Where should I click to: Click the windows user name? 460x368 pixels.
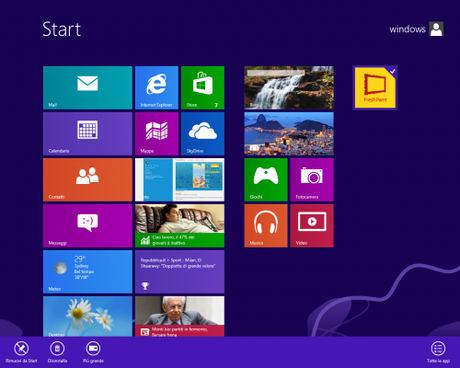click(x=407, y=29)
